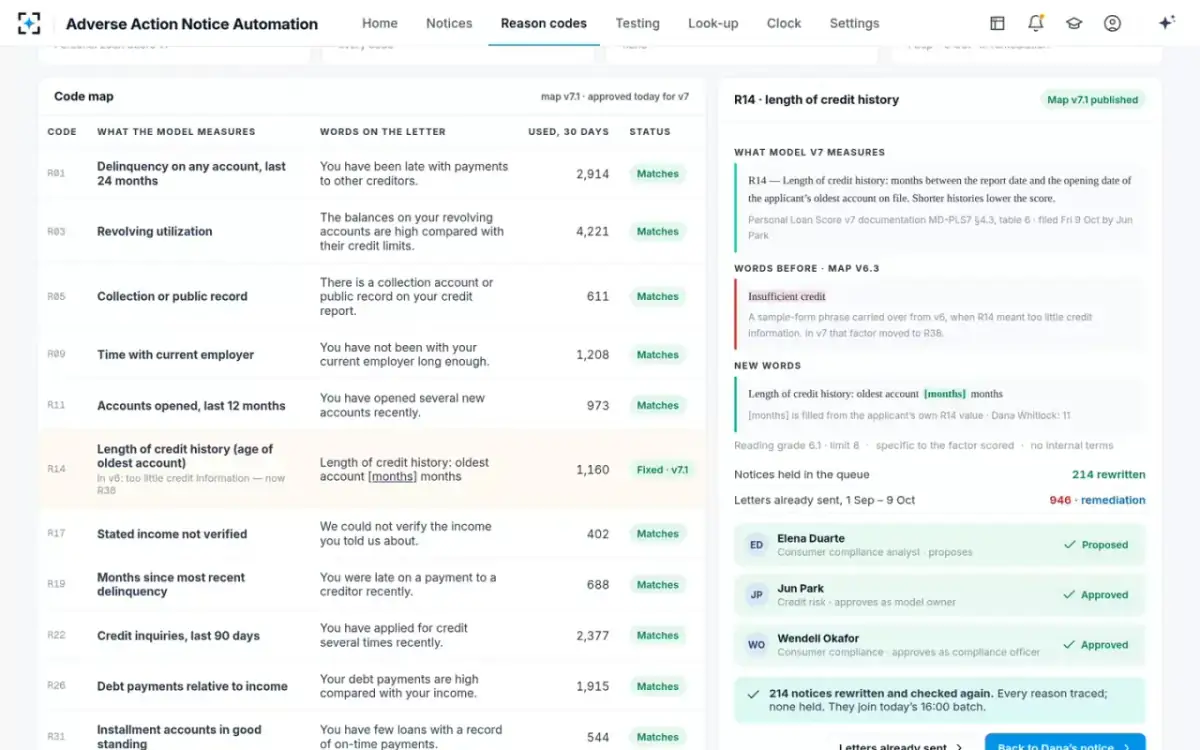Click 'You have applied for credit several times' text
Image resolution: width=1200 pixels, height=750 pixels.
(394, 635)
